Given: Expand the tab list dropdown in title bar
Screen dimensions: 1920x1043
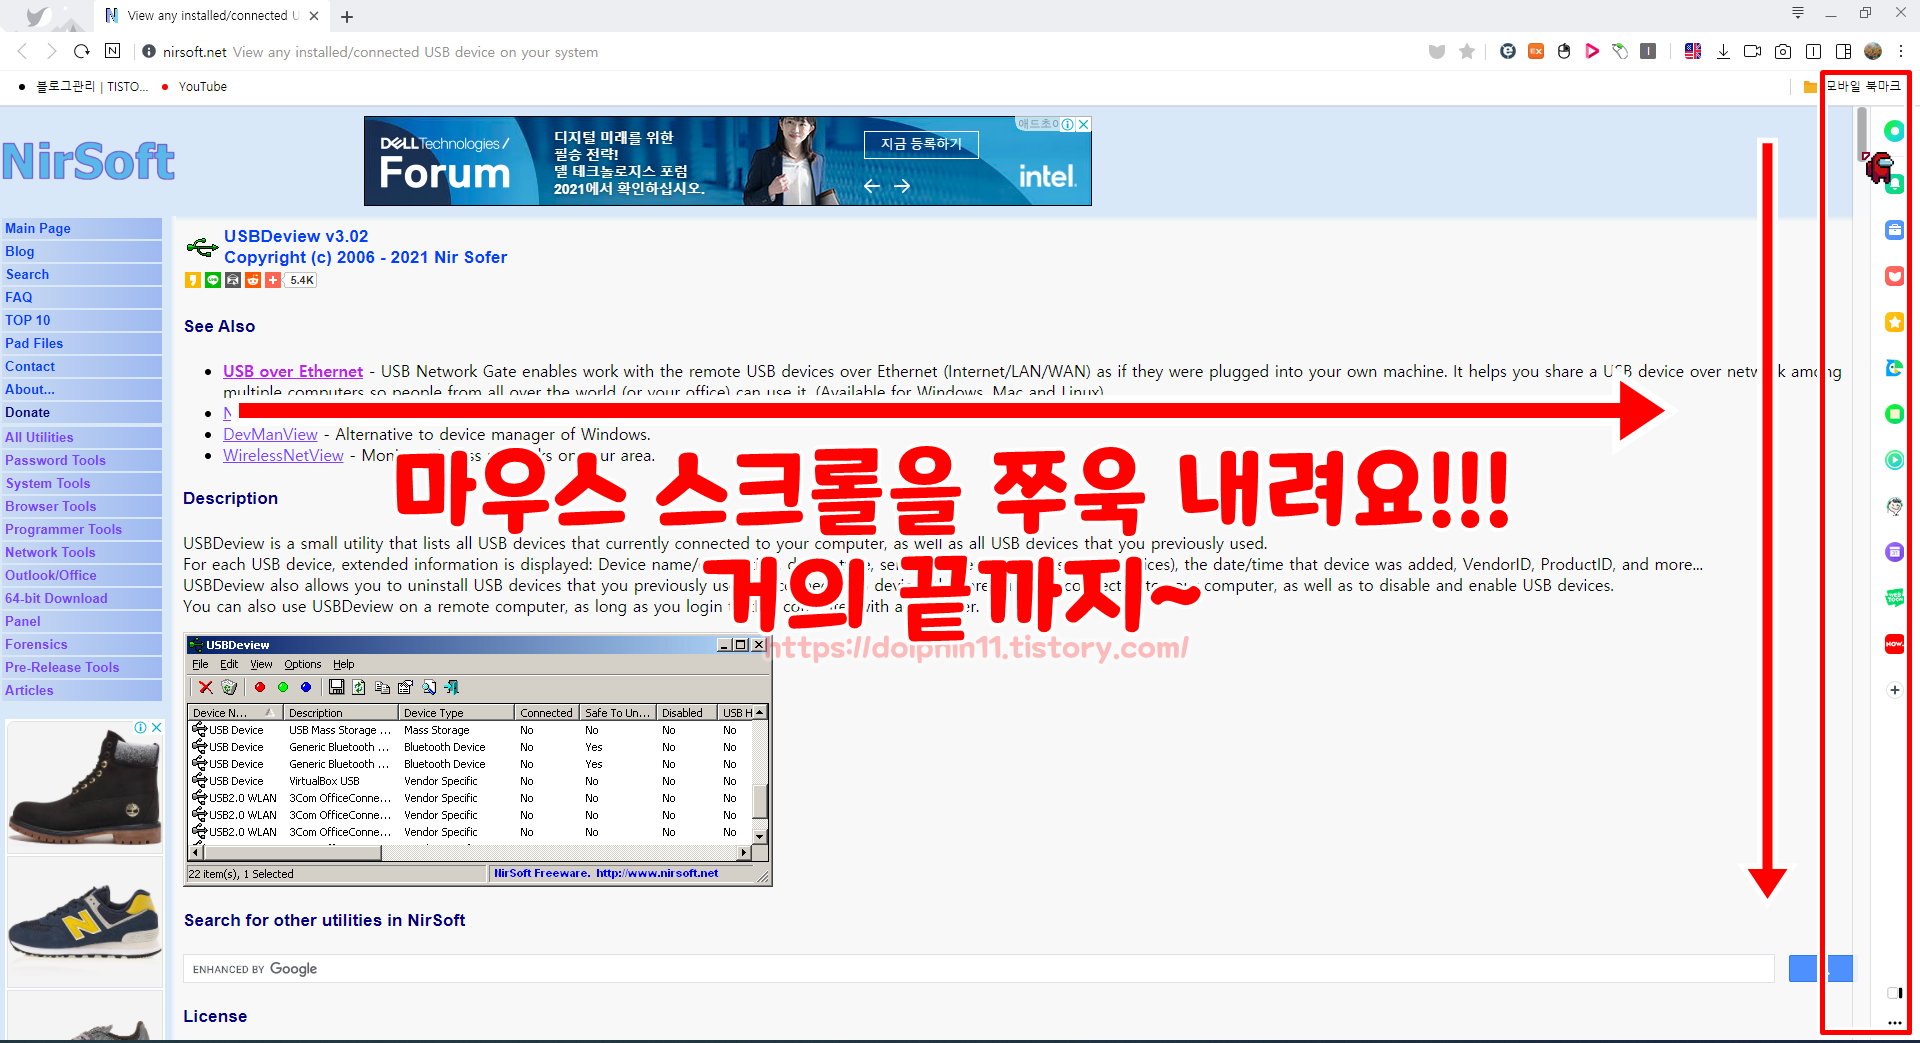Looking at the screenshot, I should [x=1798, y=13].
